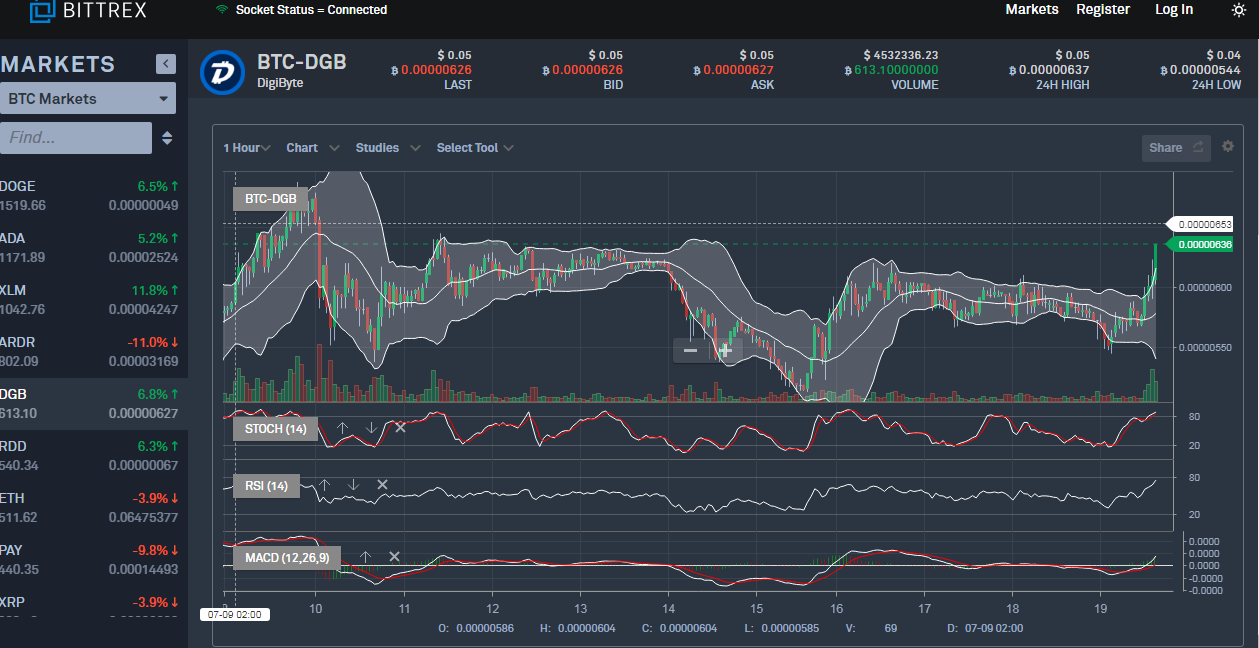This screenshot has height=648, width=1259.
Task: Toggle the light/dark theme sun icon
Action: point(1238,10)
